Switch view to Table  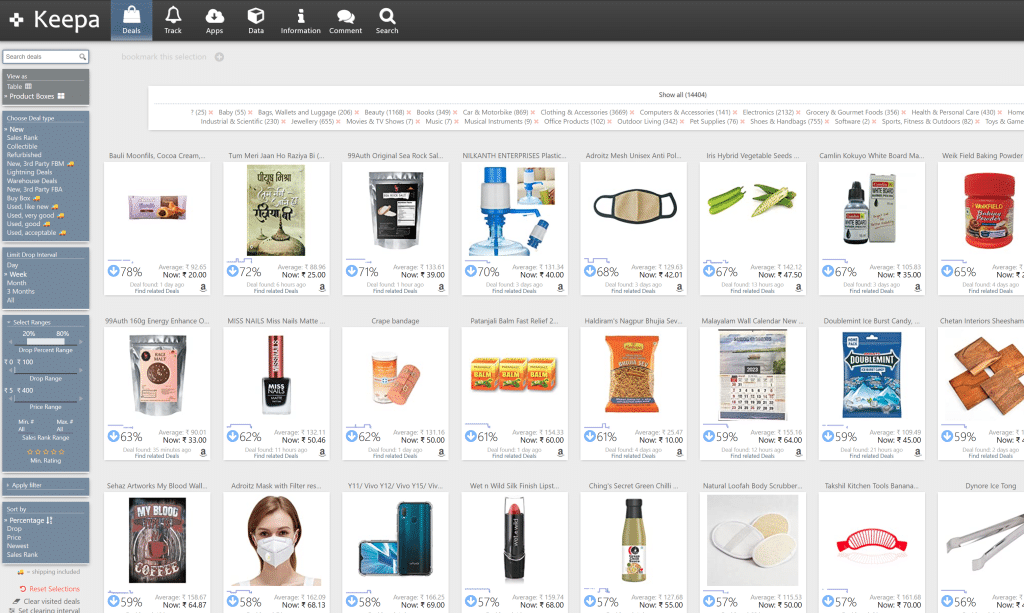[14, 87]
